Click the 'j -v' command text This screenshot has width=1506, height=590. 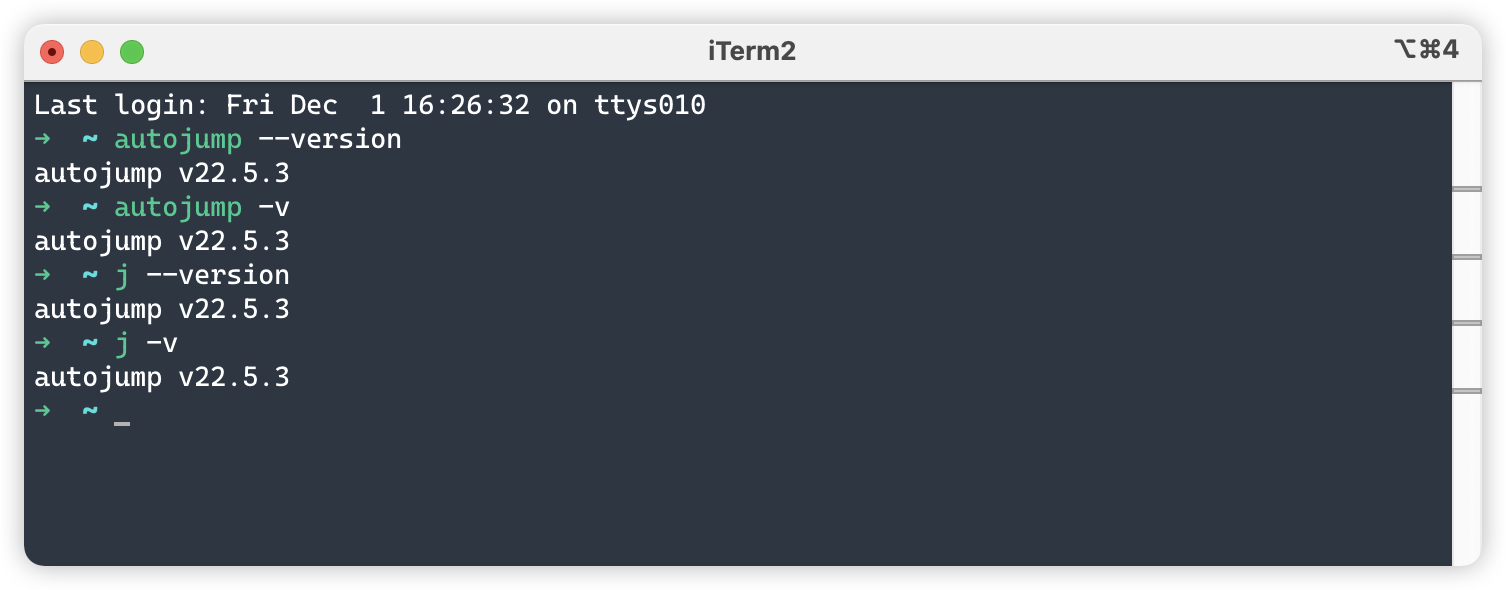(x=146, y=343)
